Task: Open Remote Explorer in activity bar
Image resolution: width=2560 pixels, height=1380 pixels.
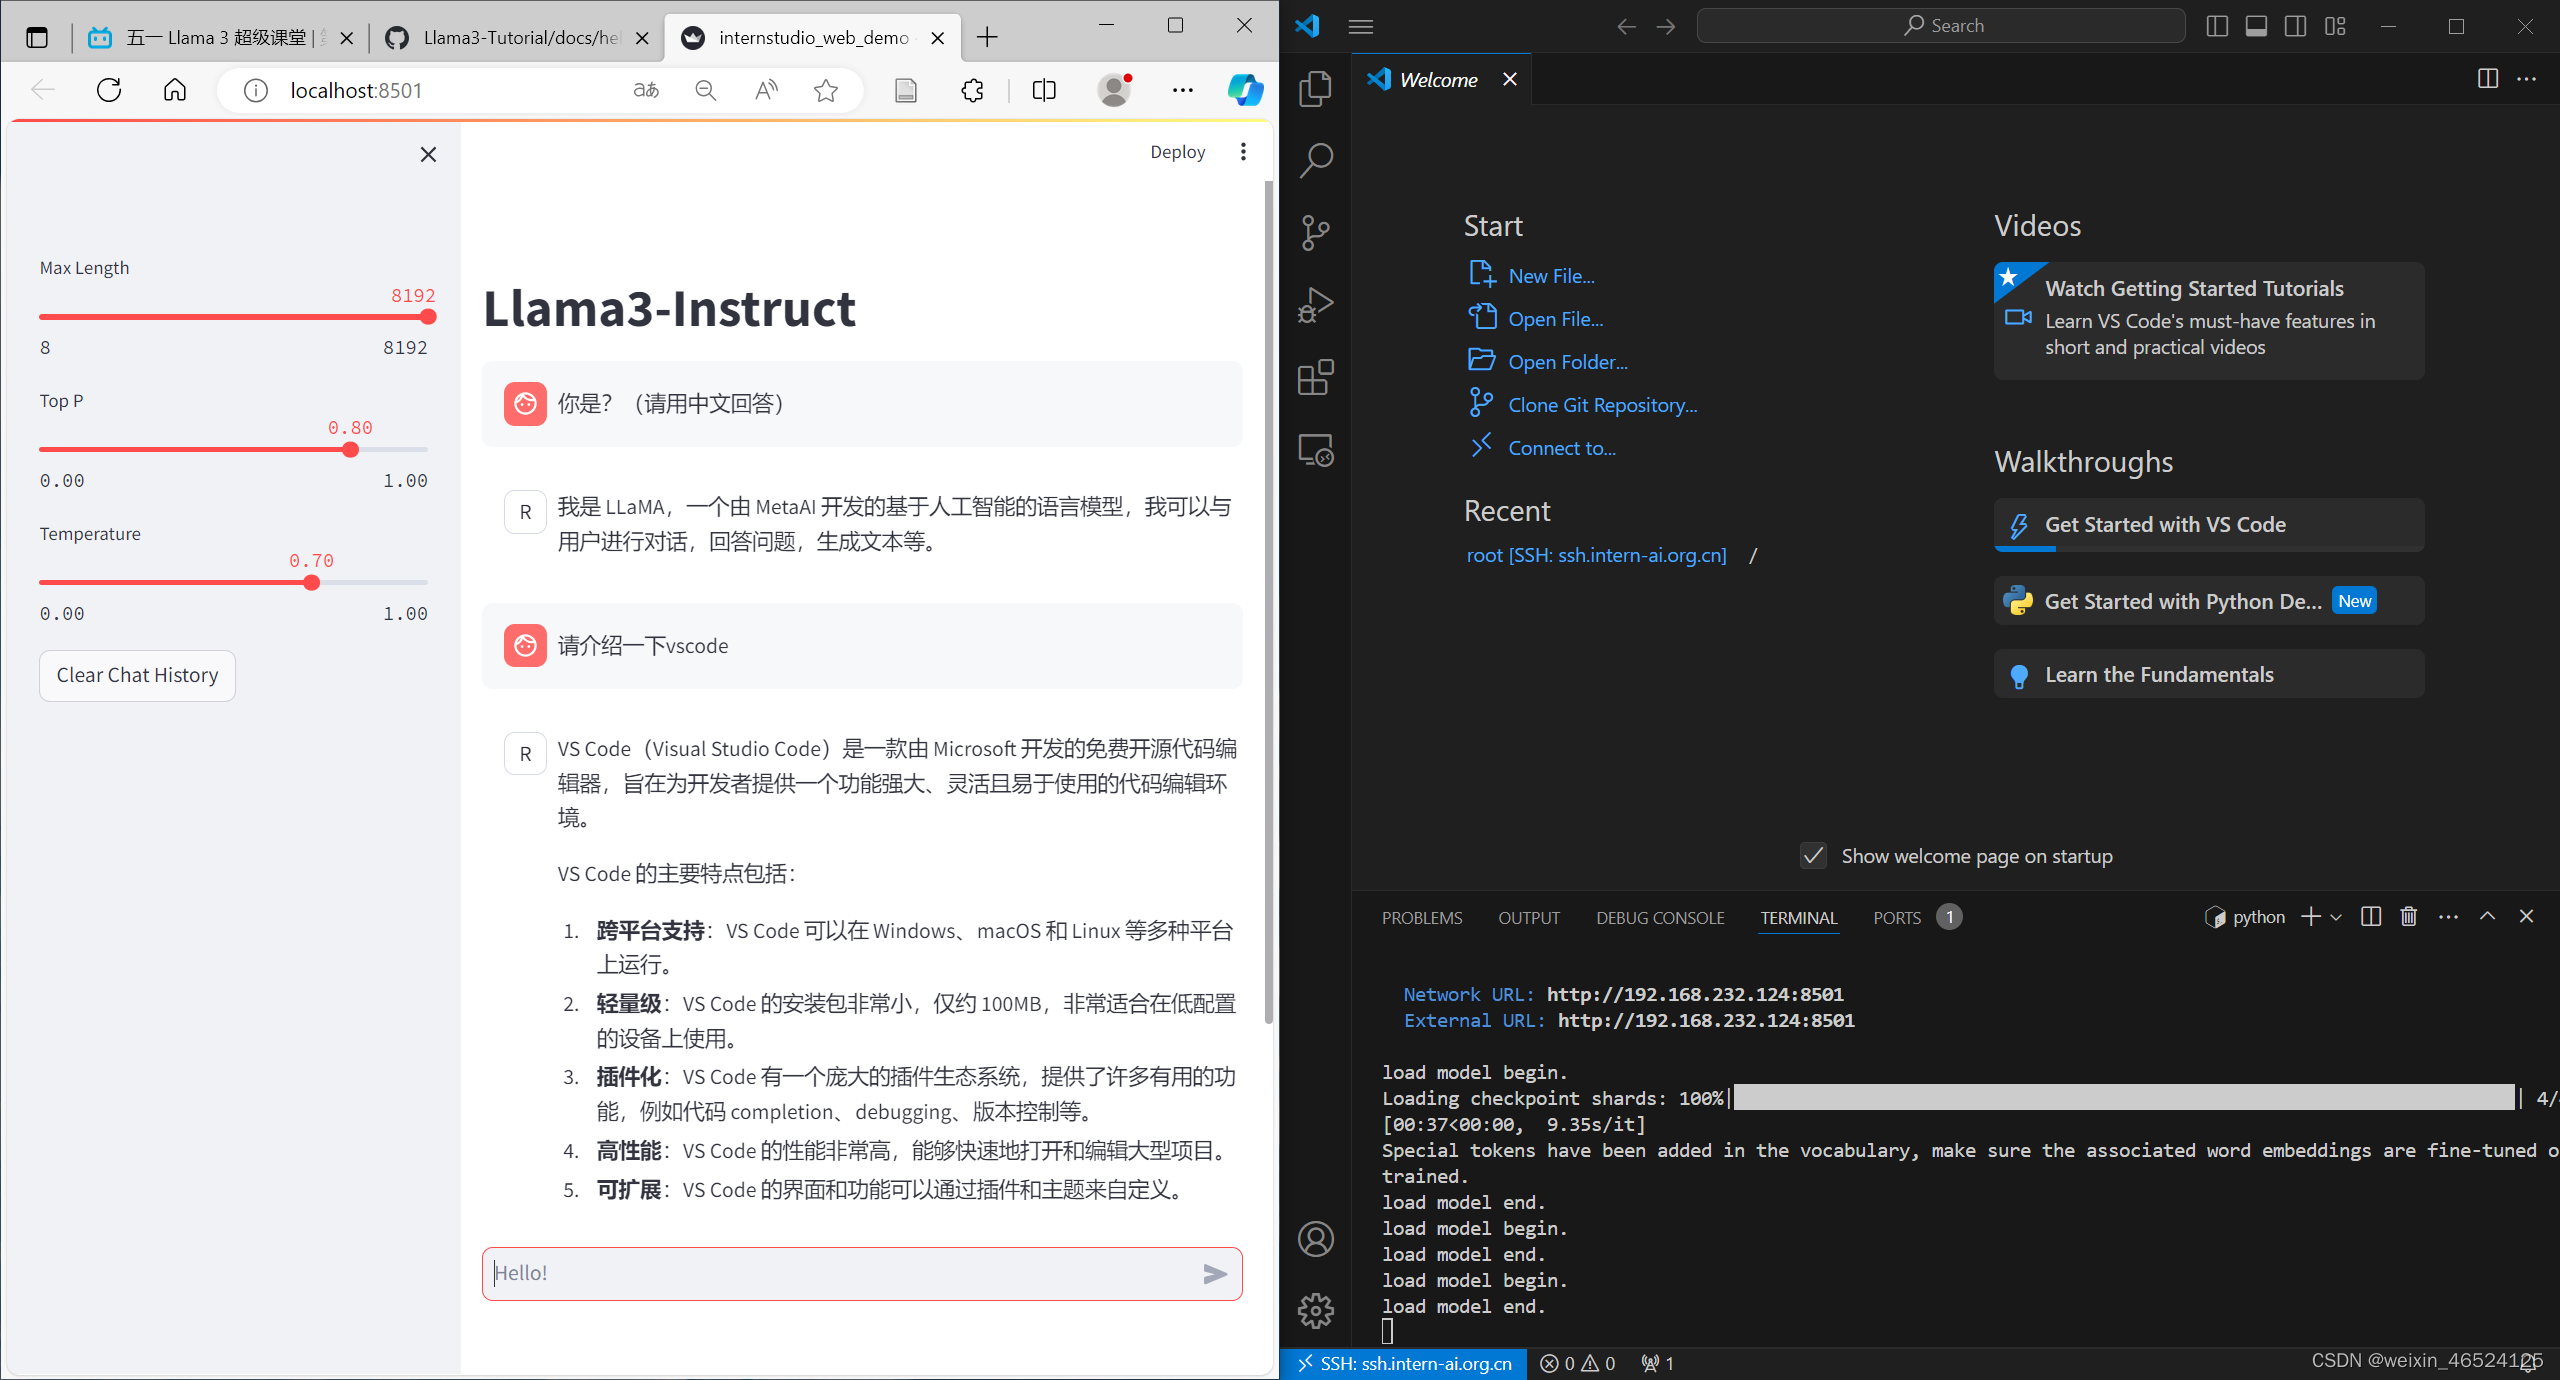Action: coord(1315,450)
